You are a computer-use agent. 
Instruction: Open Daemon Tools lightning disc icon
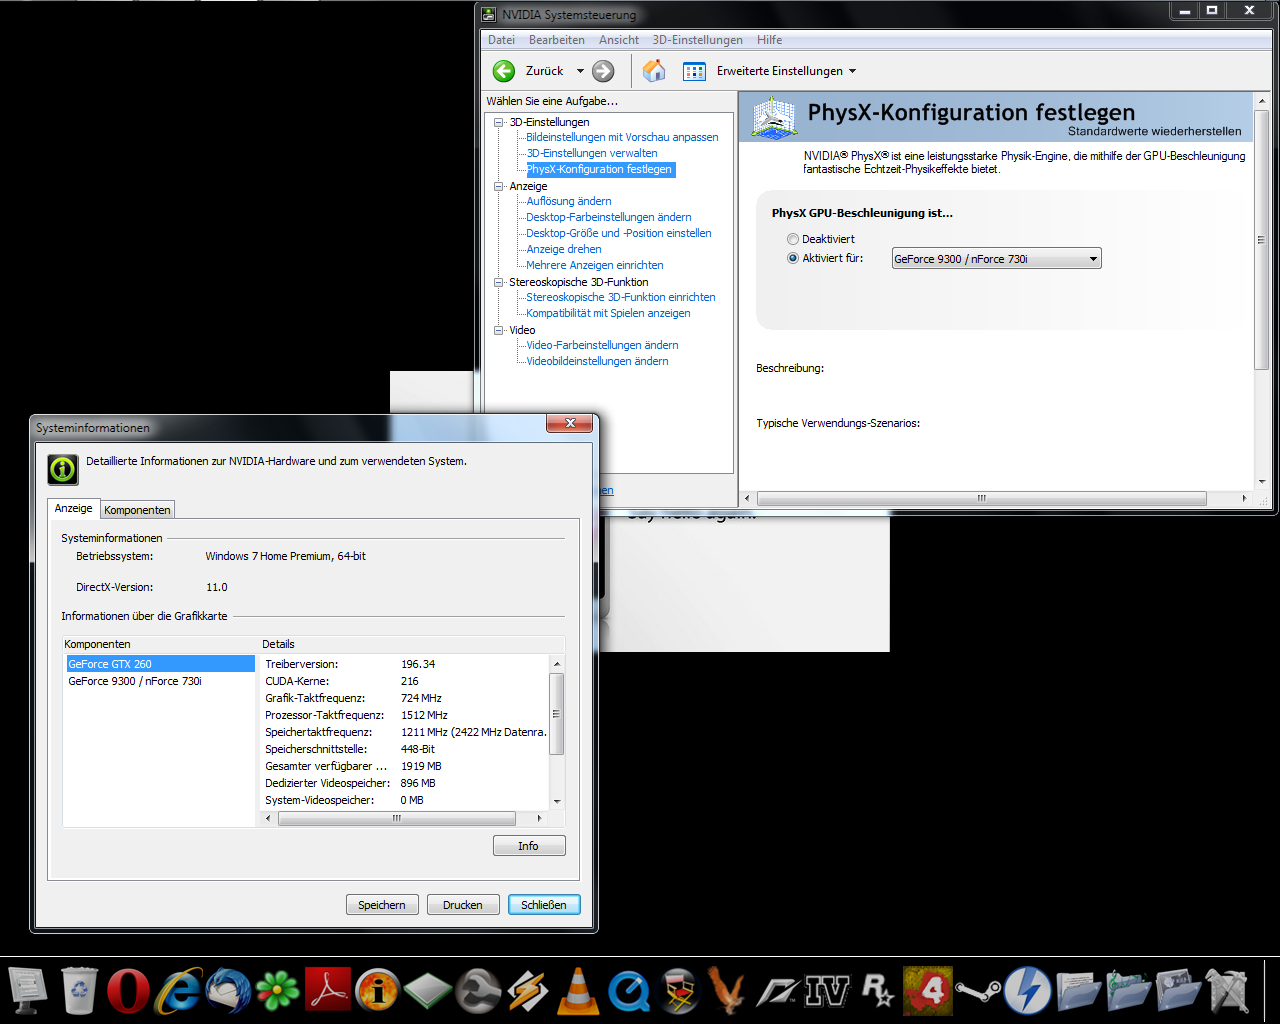tap(1028, 991)
